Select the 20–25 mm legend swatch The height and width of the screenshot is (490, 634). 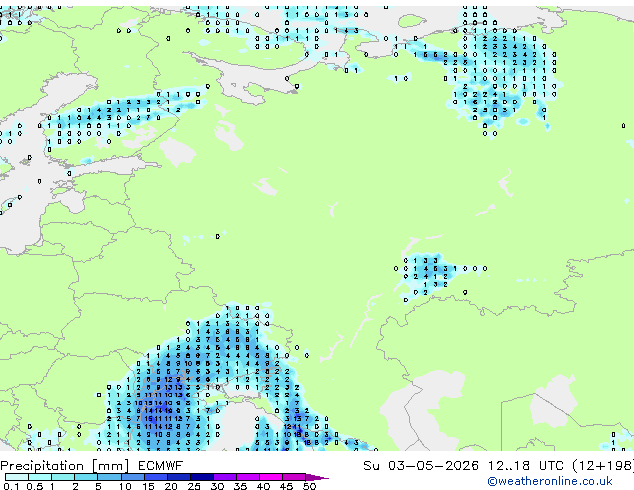[178, 477]
